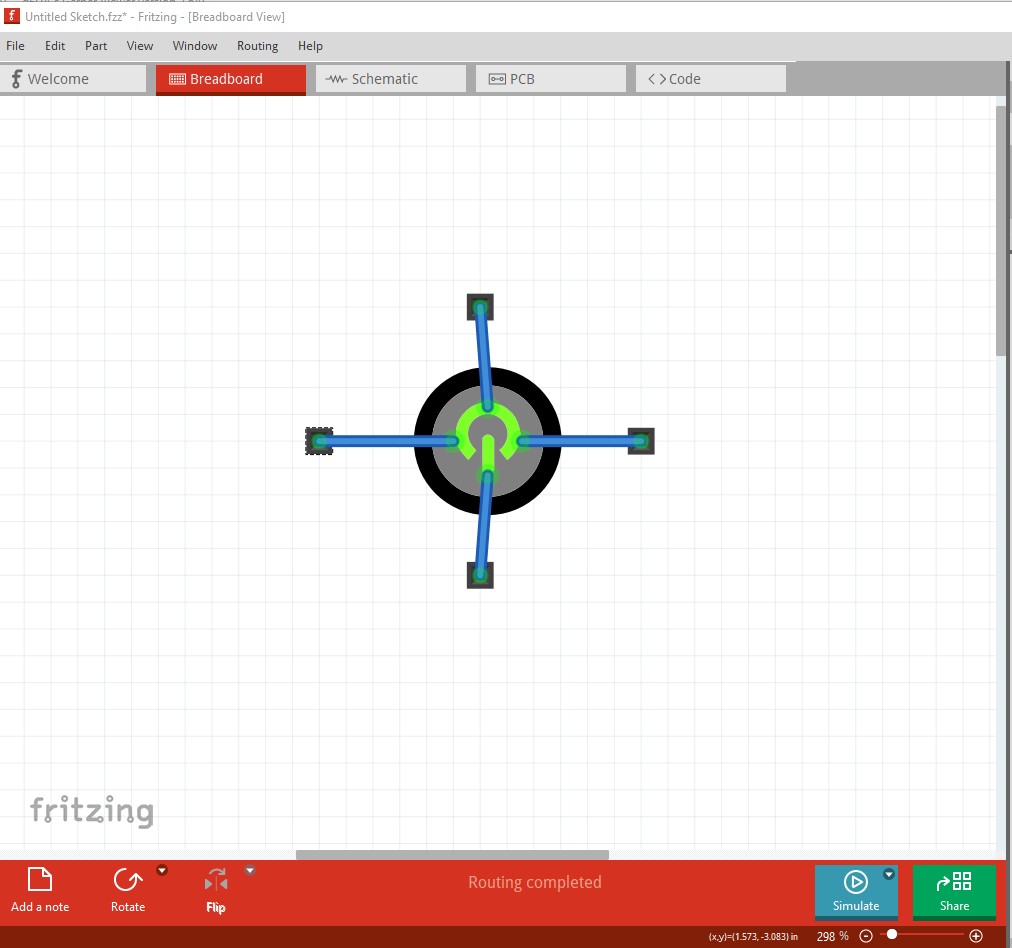
Task: Expand the Flip options dropdown arrow
Action: [250, 871]
